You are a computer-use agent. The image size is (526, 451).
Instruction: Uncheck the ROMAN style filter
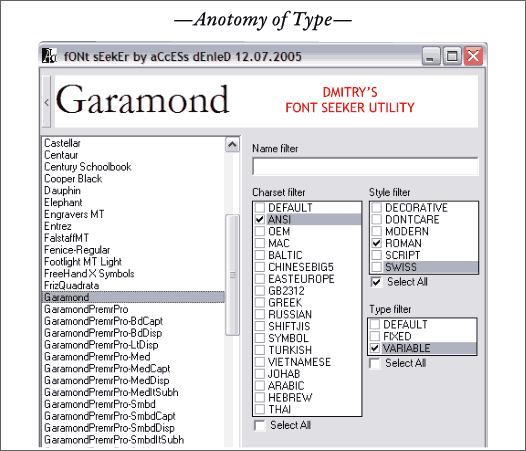377,243
